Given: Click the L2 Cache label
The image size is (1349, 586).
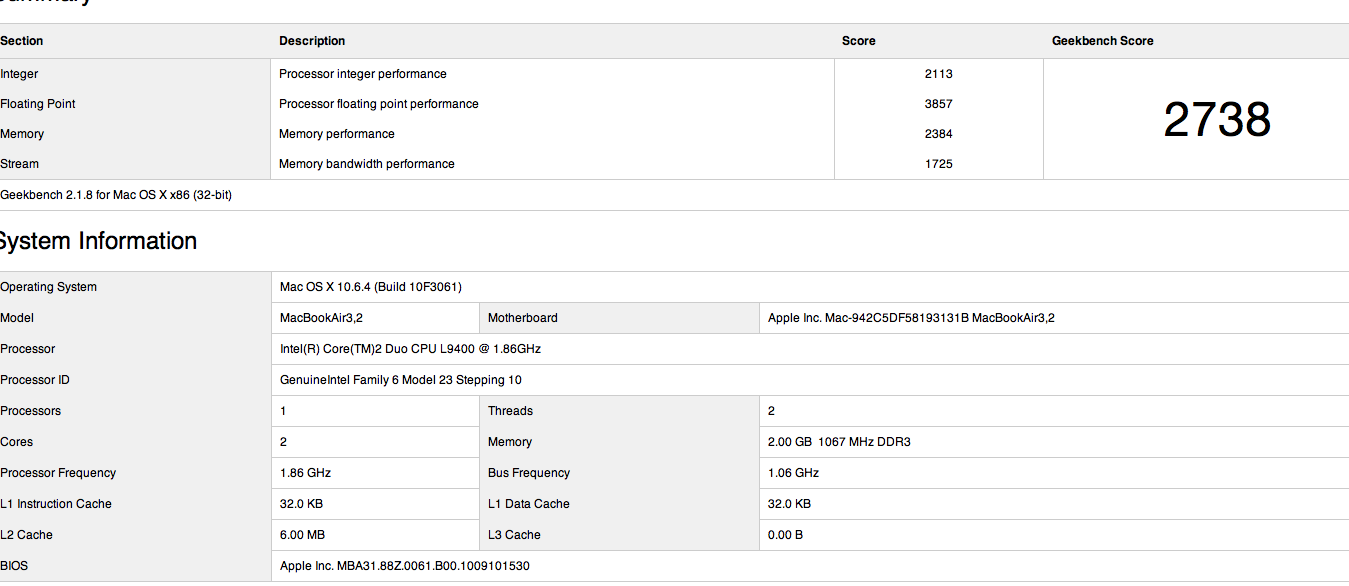Looking at the screenshot, I should point(27,535).
